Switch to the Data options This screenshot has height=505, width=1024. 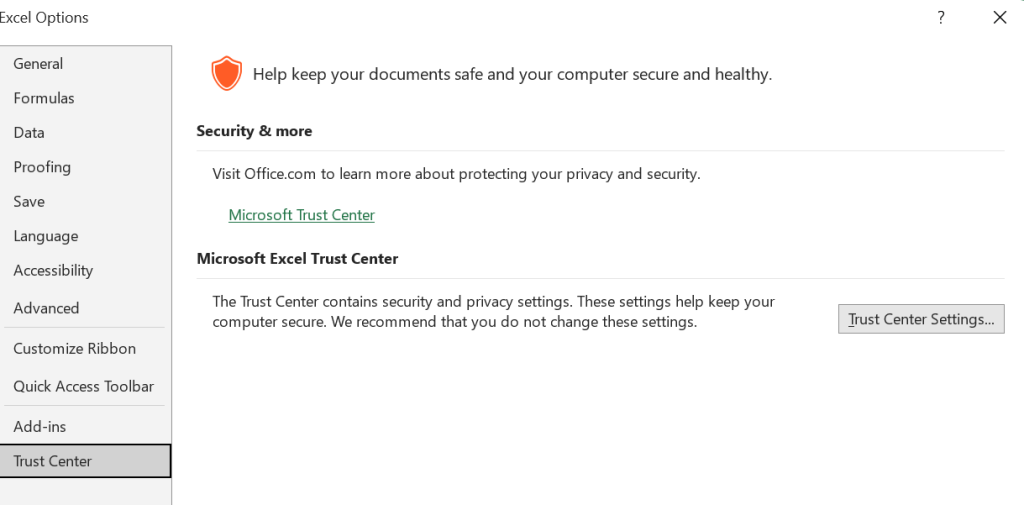tap(29, 133)
